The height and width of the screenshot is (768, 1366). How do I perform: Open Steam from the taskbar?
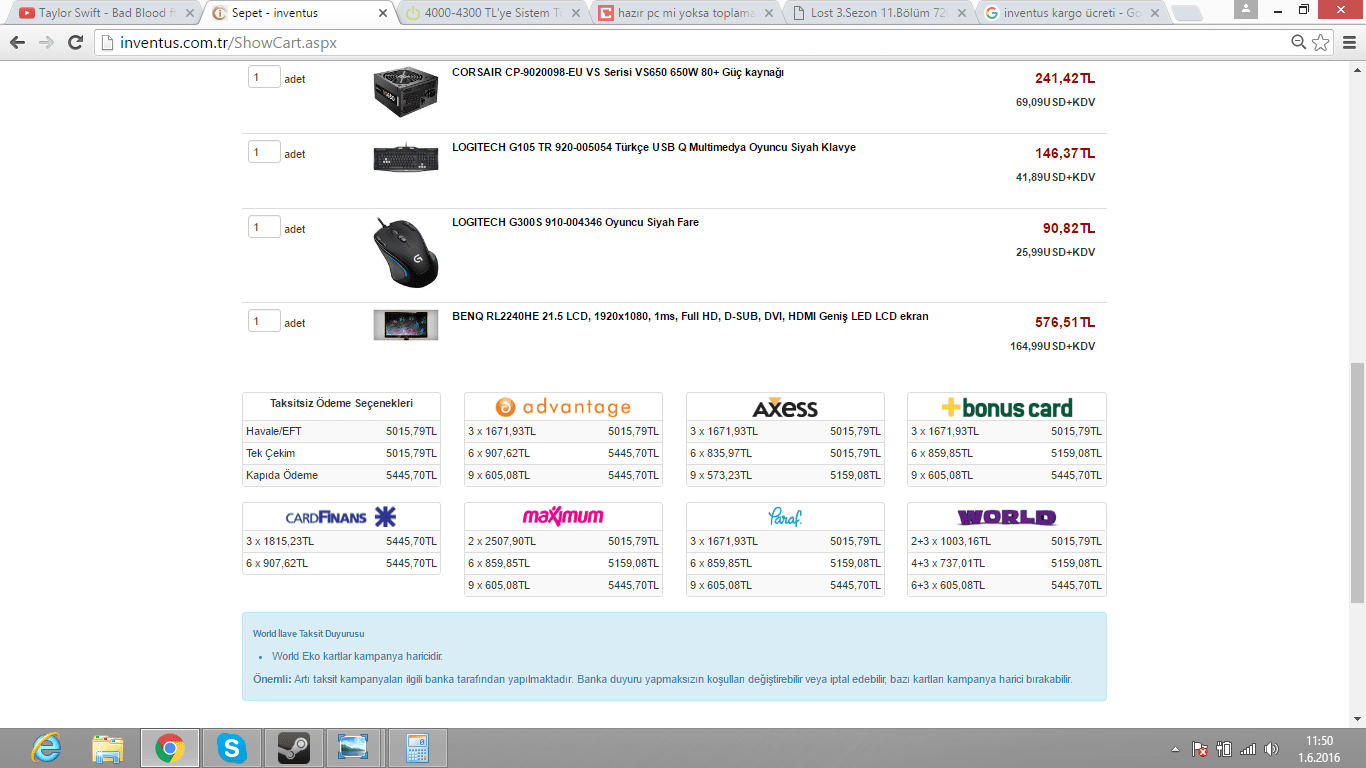[294, 747]
